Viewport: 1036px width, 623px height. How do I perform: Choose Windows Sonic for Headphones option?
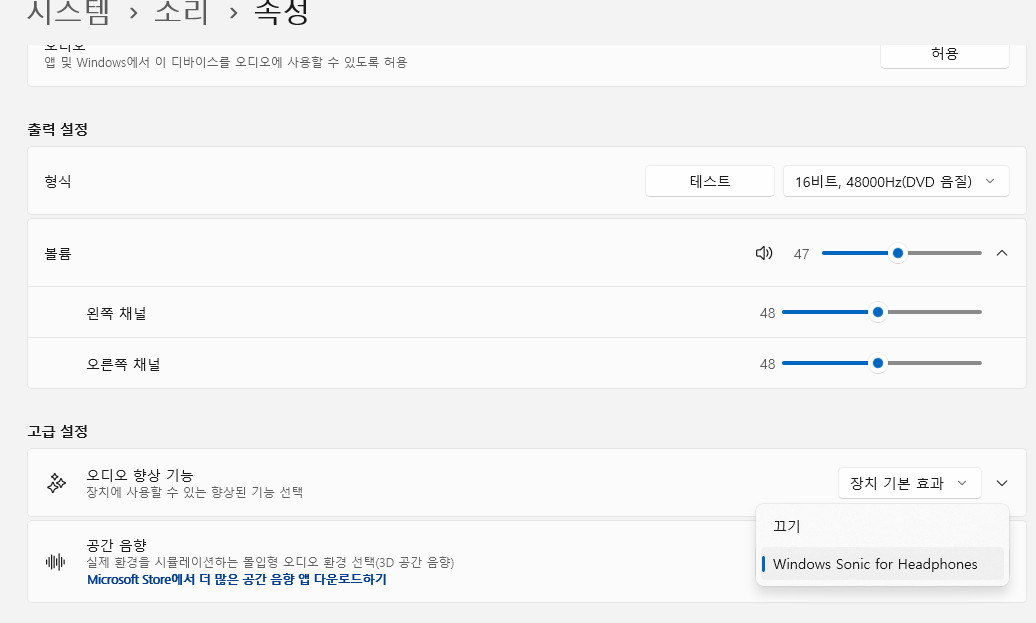(875, 564)
